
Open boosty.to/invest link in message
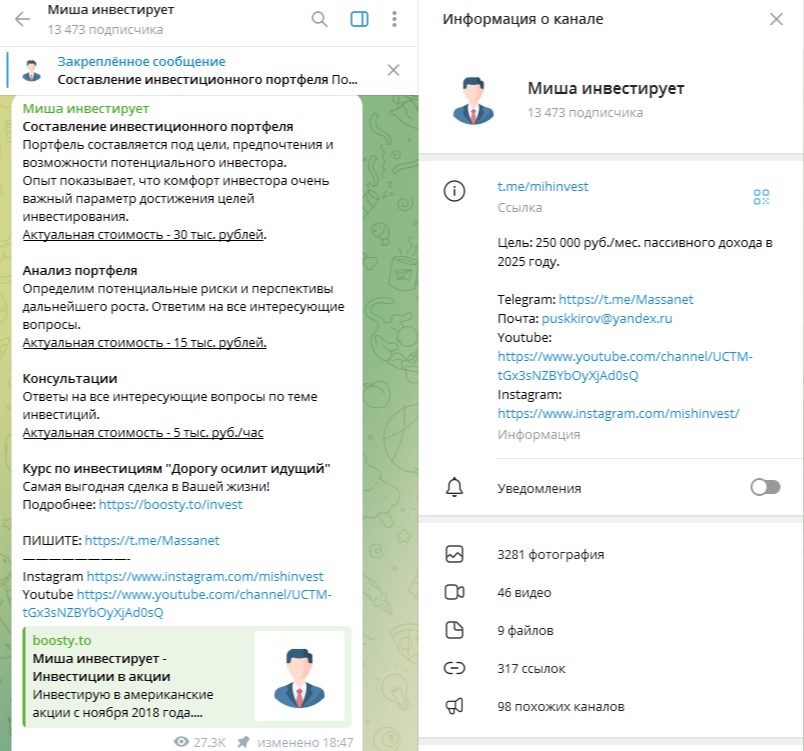(170, 504)
